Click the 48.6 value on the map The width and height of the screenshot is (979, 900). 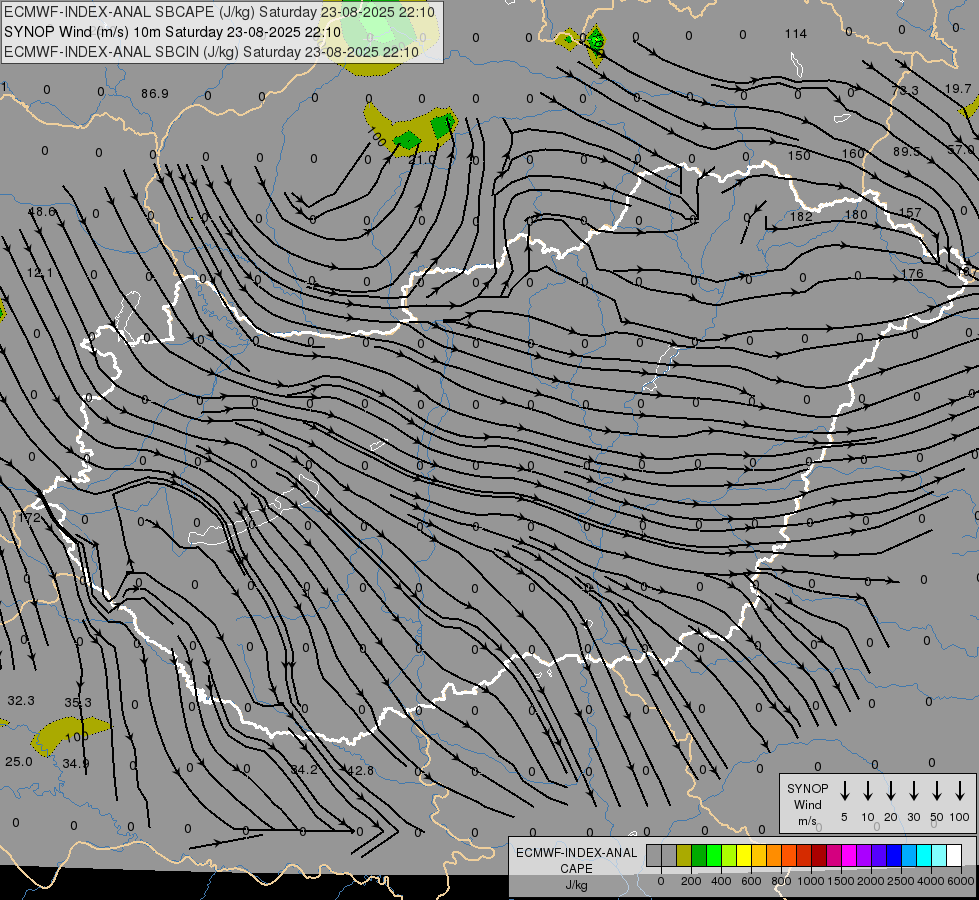click(x=42, y=212)
